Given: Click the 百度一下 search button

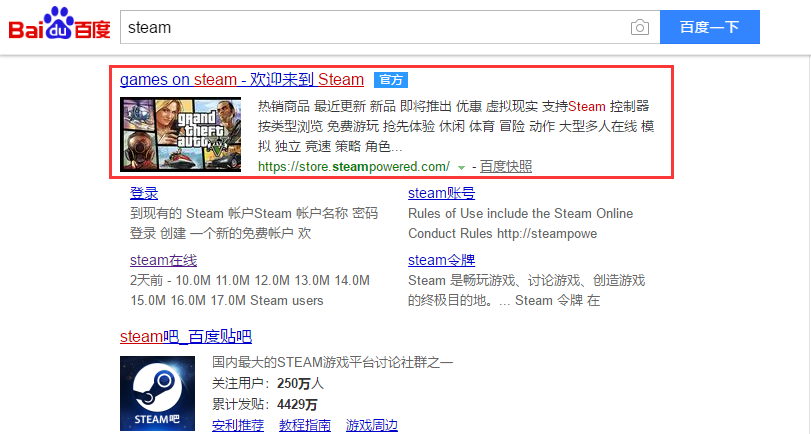Looking at the screenshot, I should click(x=710, y=27).
